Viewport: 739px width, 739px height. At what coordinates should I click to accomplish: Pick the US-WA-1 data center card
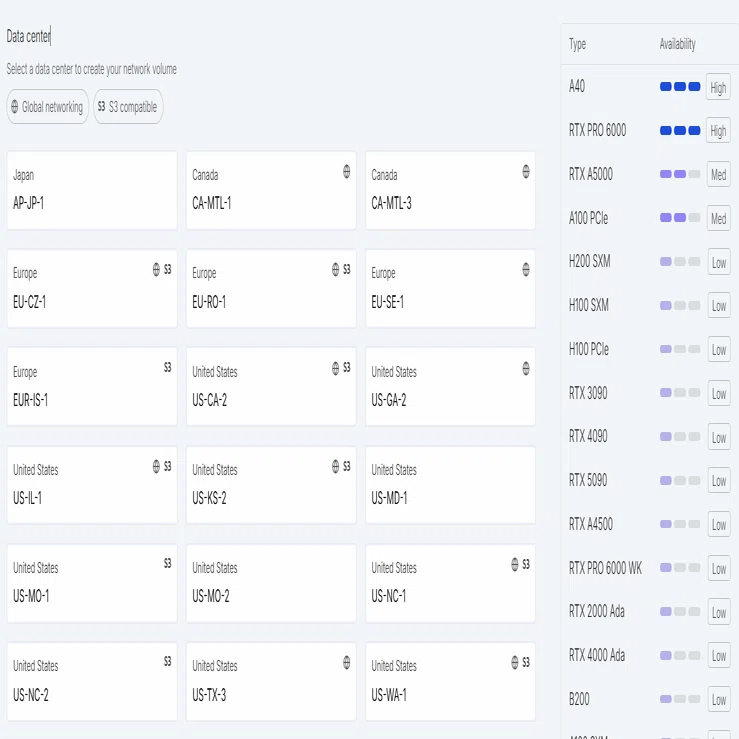coord(450,681)
